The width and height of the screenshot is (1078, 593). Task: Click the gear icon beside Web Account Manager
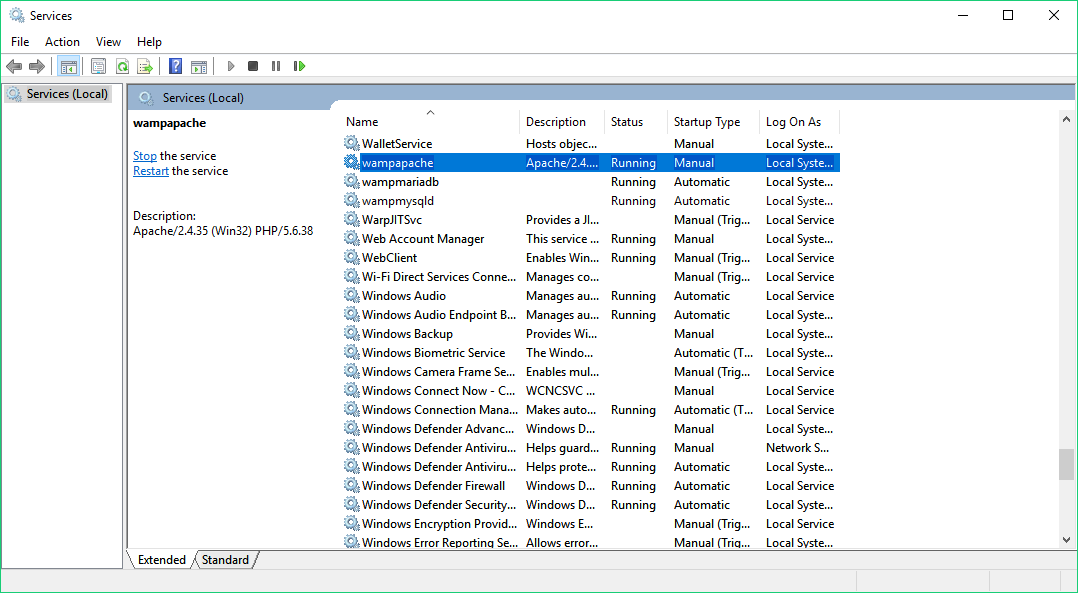pyautogui.click(x=351, y=239)
